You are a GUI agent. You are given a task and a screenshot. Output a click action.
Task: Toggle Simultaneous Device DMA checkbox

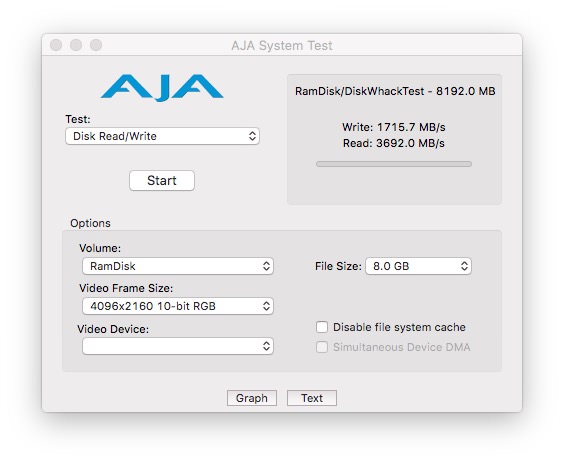pyautogui.click(x=322, y=347)
